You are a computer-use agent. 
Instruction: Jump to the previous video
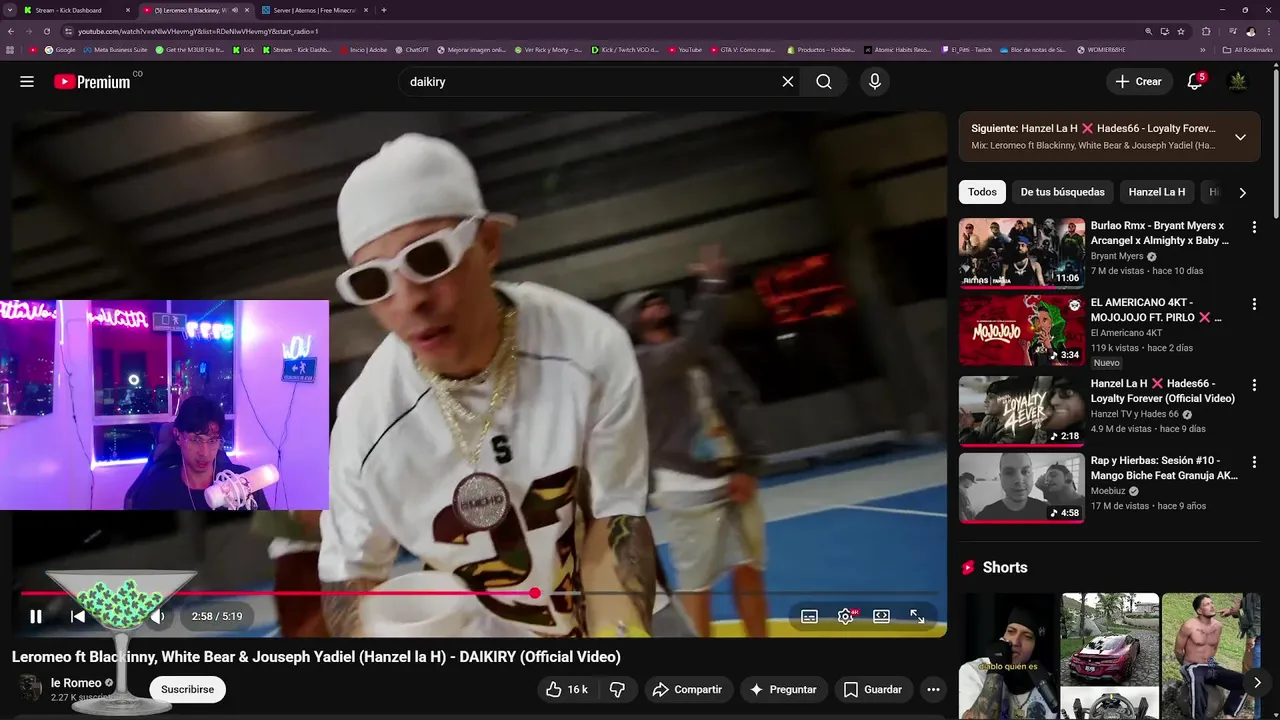pos(78,616)
